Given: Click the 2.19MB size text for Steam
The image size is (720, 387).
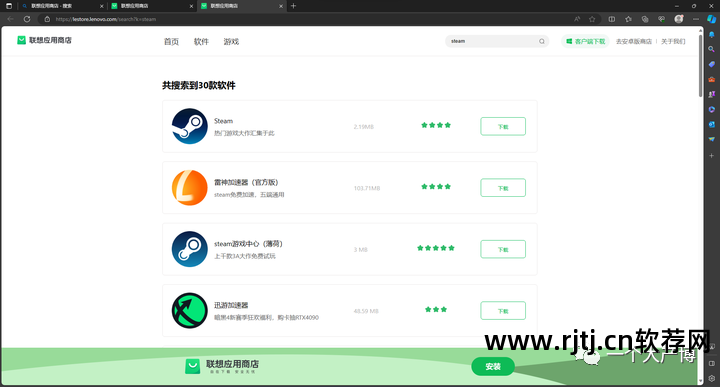Looking at the screenshot, I should coord(364,127).
